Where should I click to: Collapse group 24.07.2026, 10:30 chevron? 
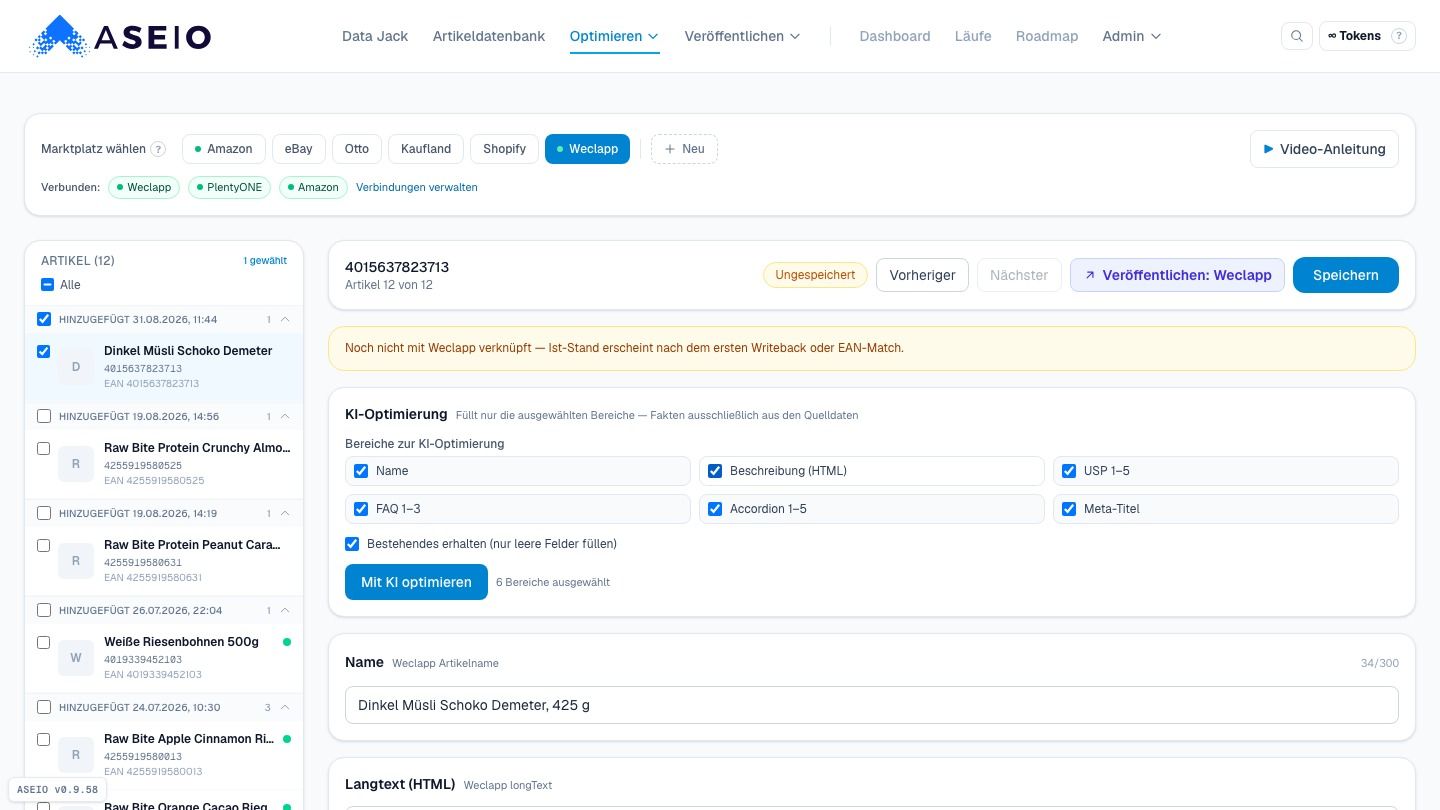pos(285,707)
